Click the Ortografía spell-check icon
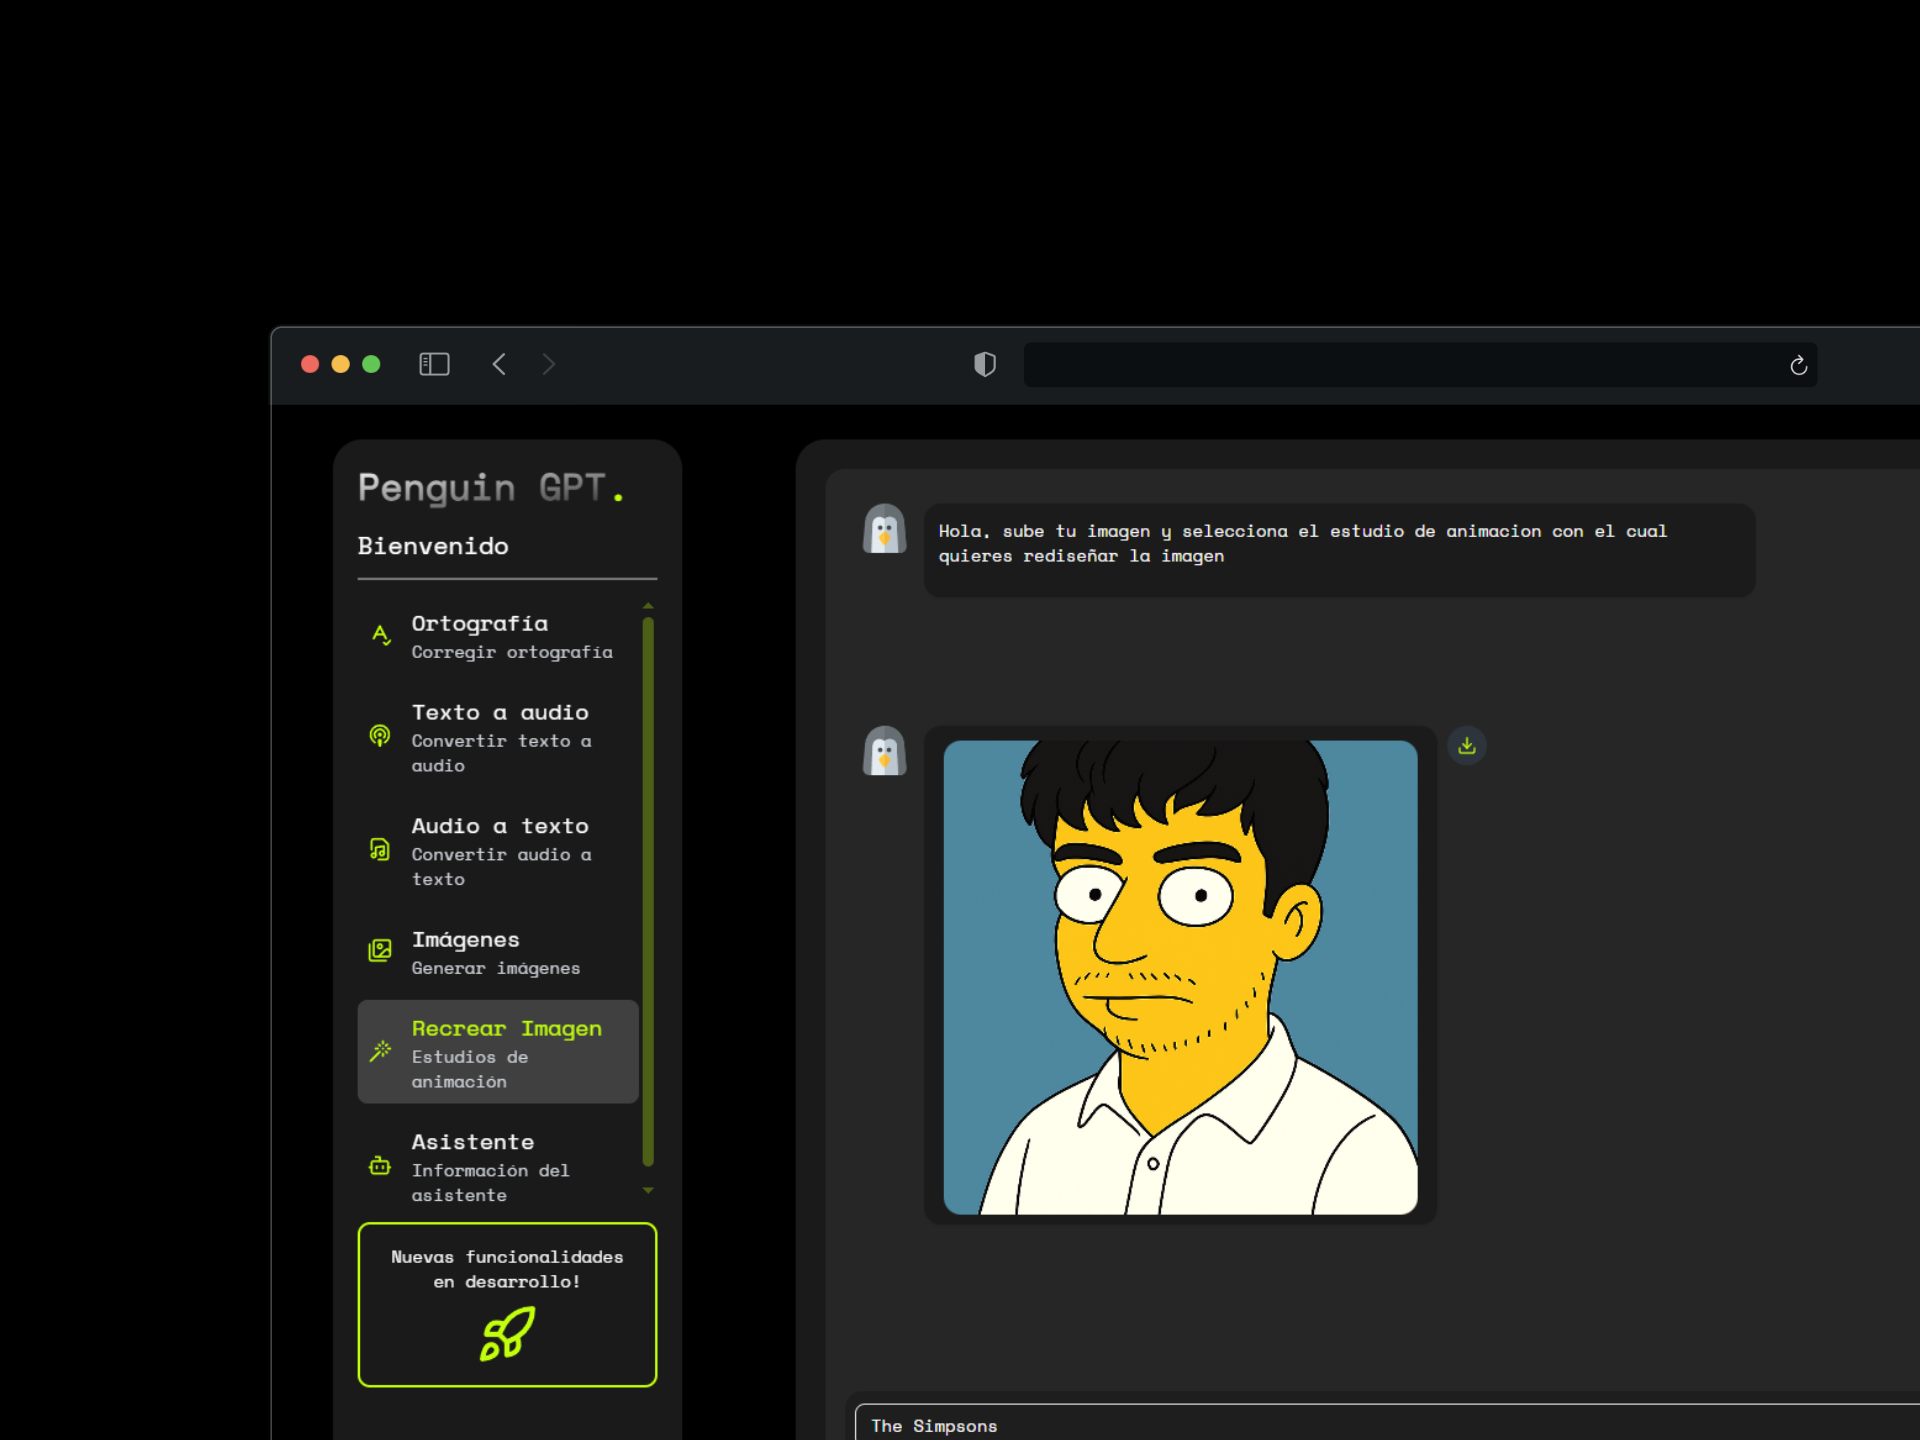This screenshot has height=1440, width=1920. [380, 635]
